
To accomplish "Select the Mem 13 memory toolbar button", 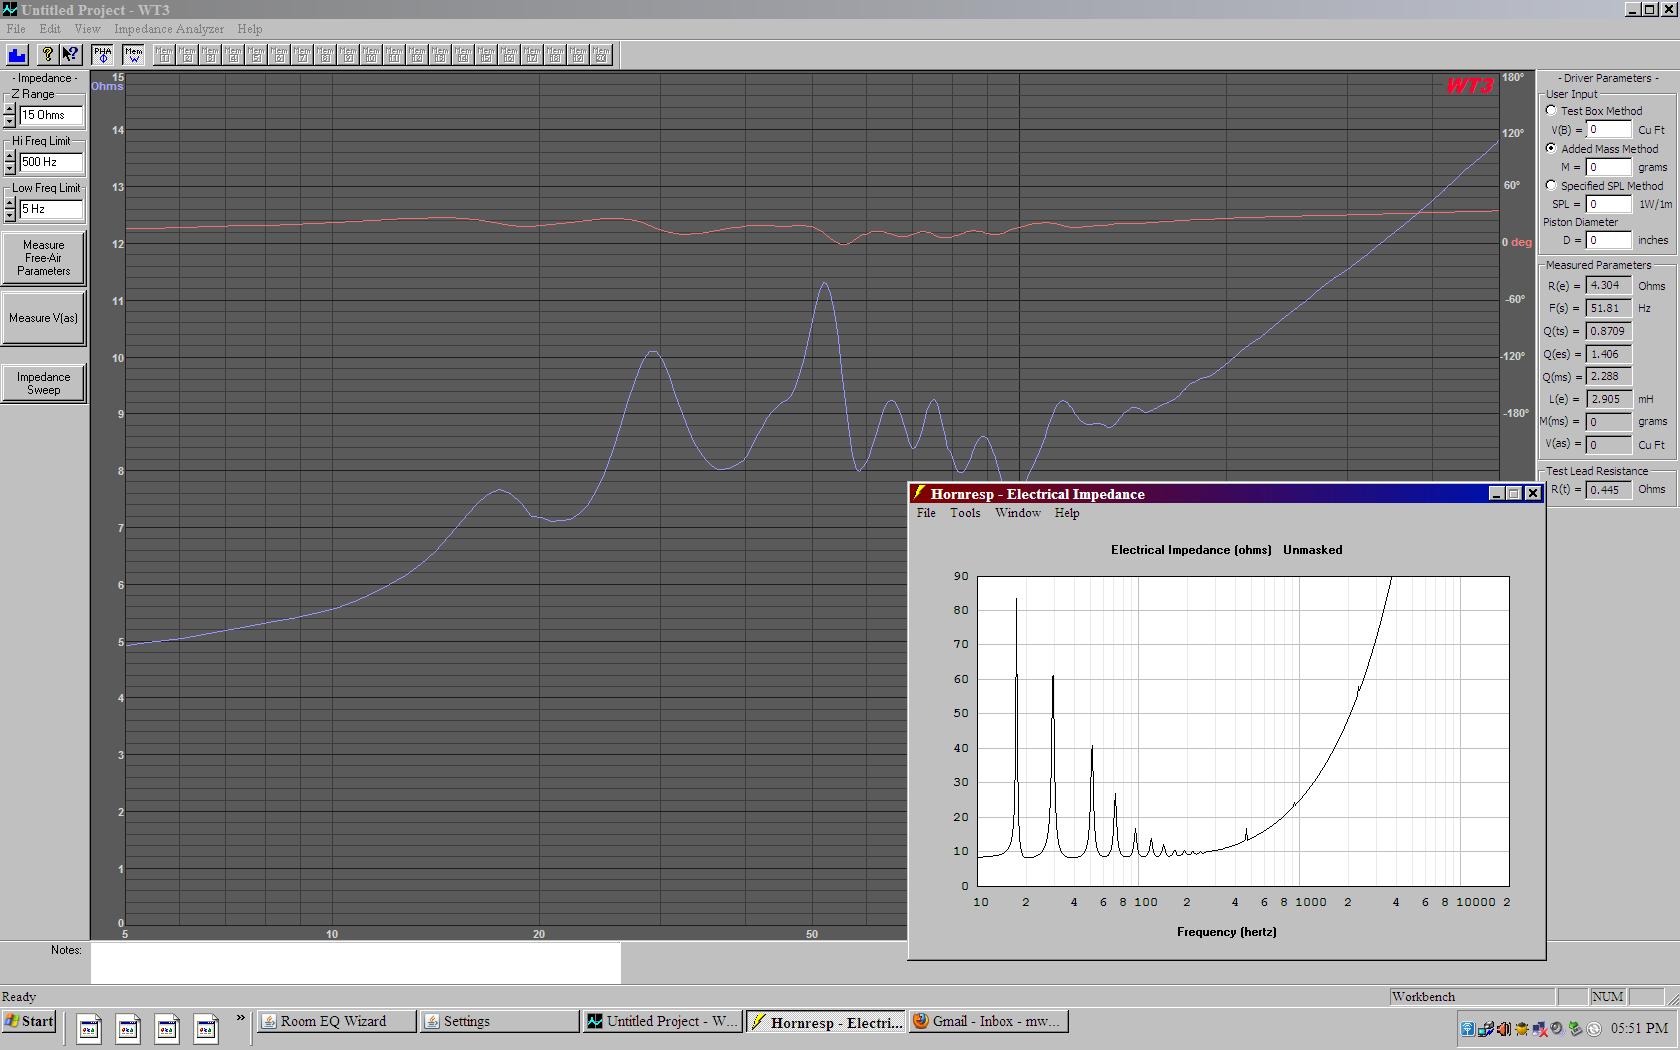I will pos(441,55).
